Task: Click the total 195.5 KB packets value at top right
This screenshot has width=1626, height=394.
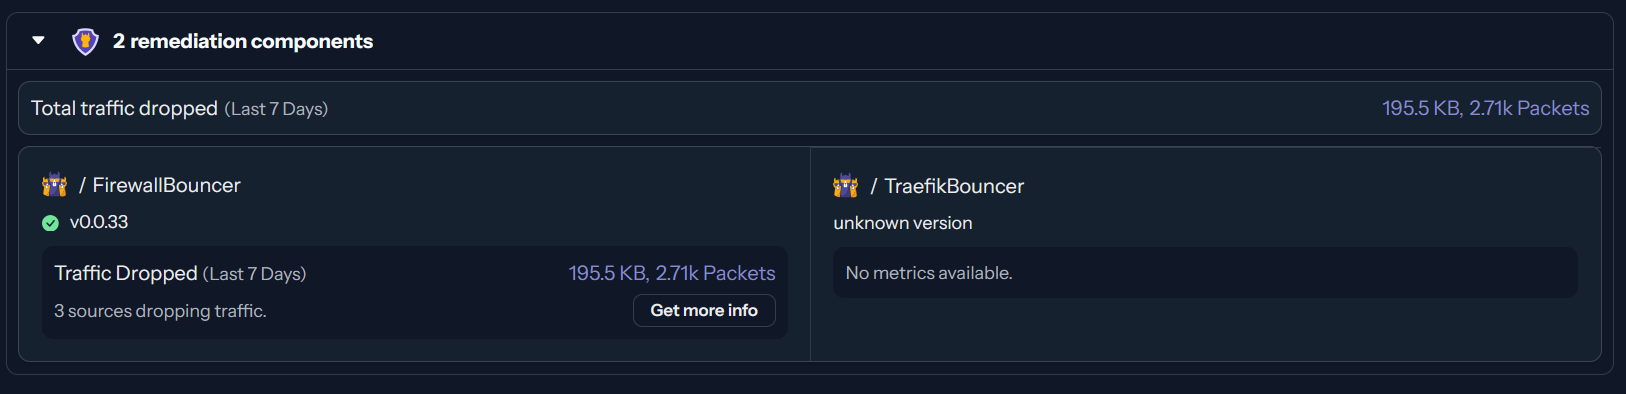Action: tap(1486, 108)
